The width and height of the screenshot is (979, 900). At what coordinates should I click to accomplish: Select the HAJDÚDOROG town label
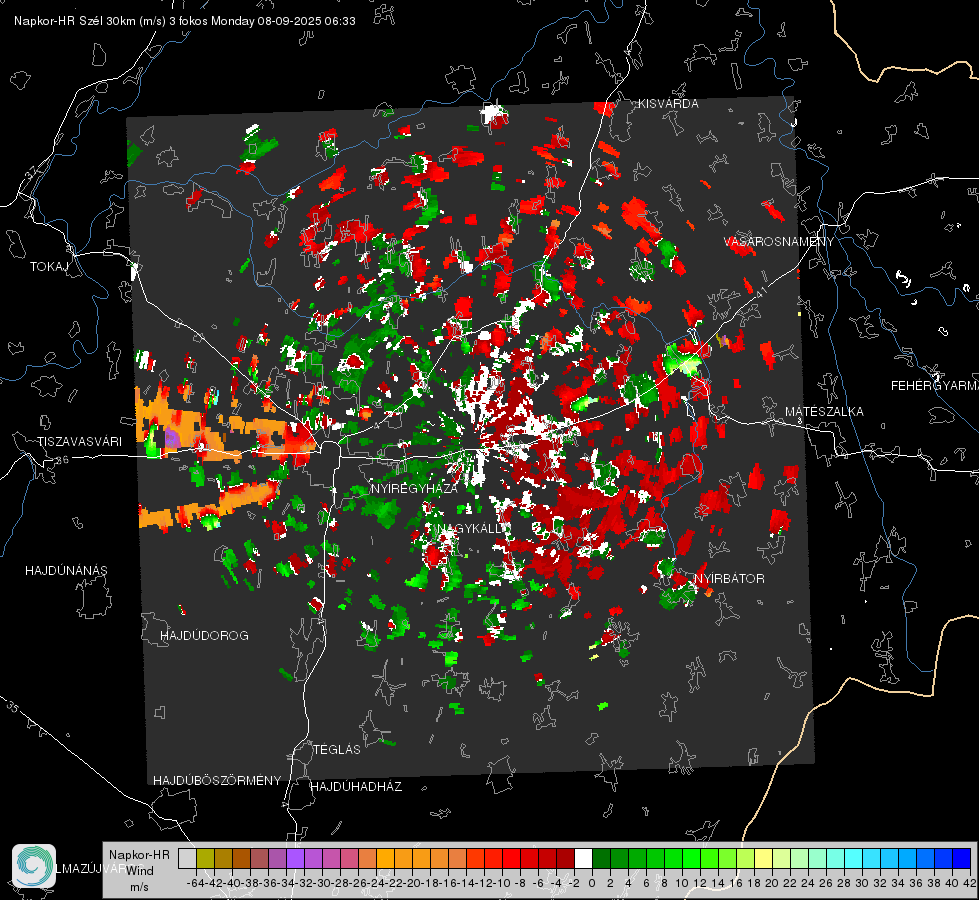pos(204,635)
